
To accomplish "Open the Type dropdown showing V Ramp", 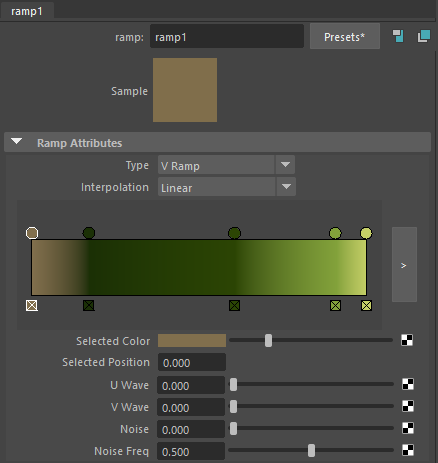I will click(226, 165).
